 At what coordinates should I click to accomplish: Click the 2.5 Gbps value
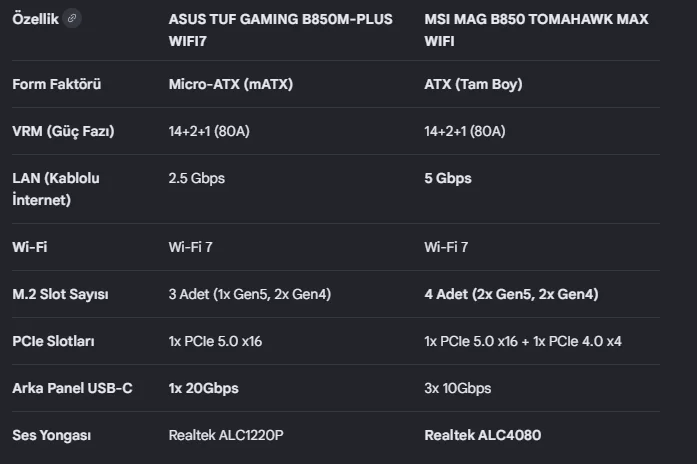click(196, 178)
